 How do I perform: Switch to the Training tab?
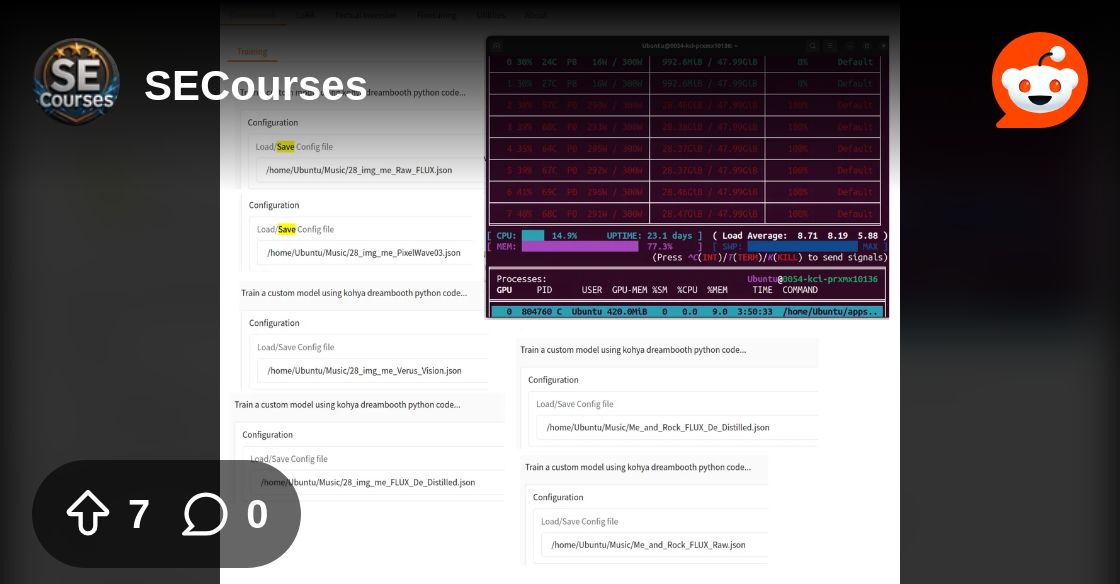click(252, 51)
